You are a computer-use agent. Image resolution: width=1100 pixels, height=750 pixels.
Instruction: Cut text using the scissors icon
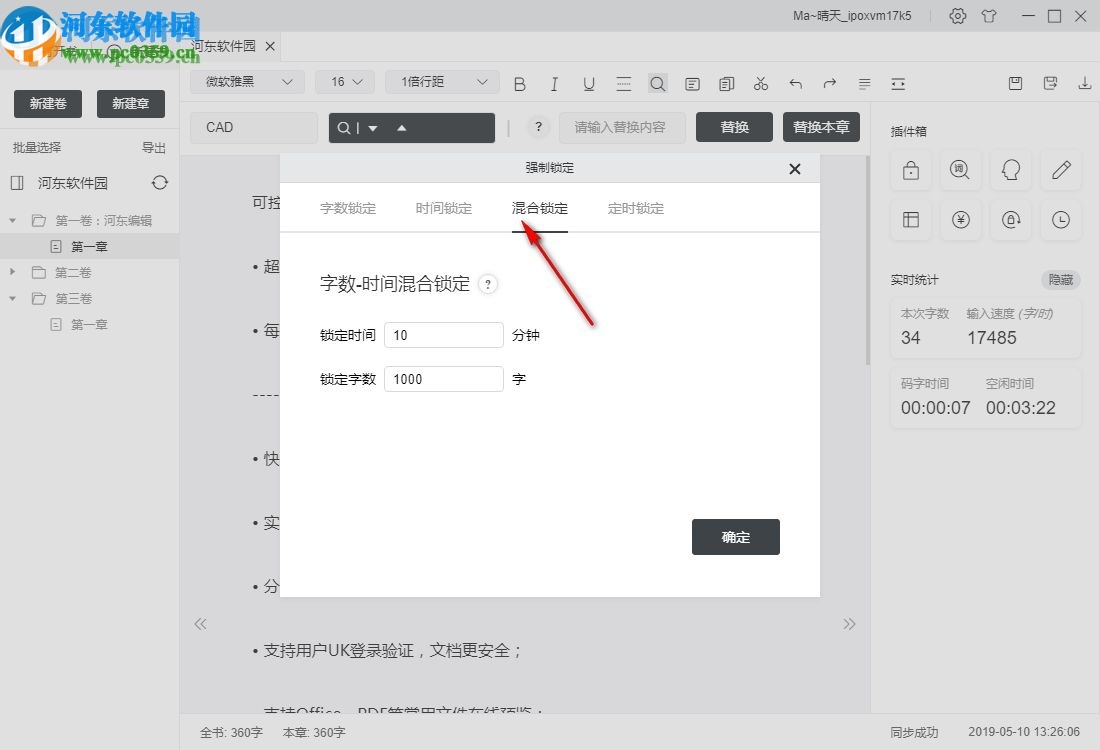coord(761,84)
